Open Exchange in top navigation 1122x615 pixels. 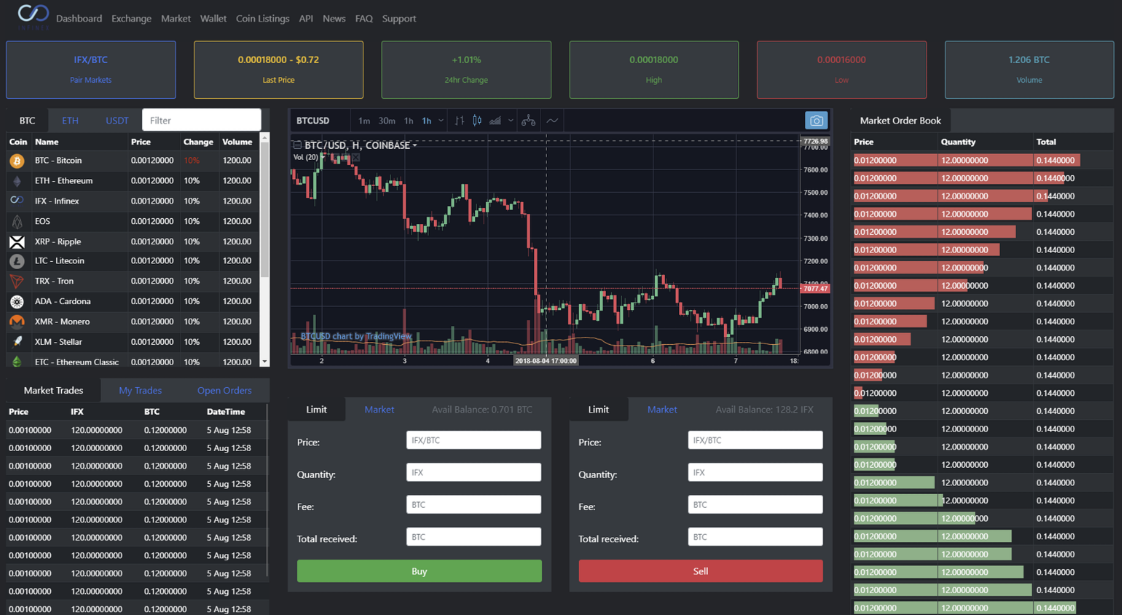pyautogui.click(x=131, y=19)
